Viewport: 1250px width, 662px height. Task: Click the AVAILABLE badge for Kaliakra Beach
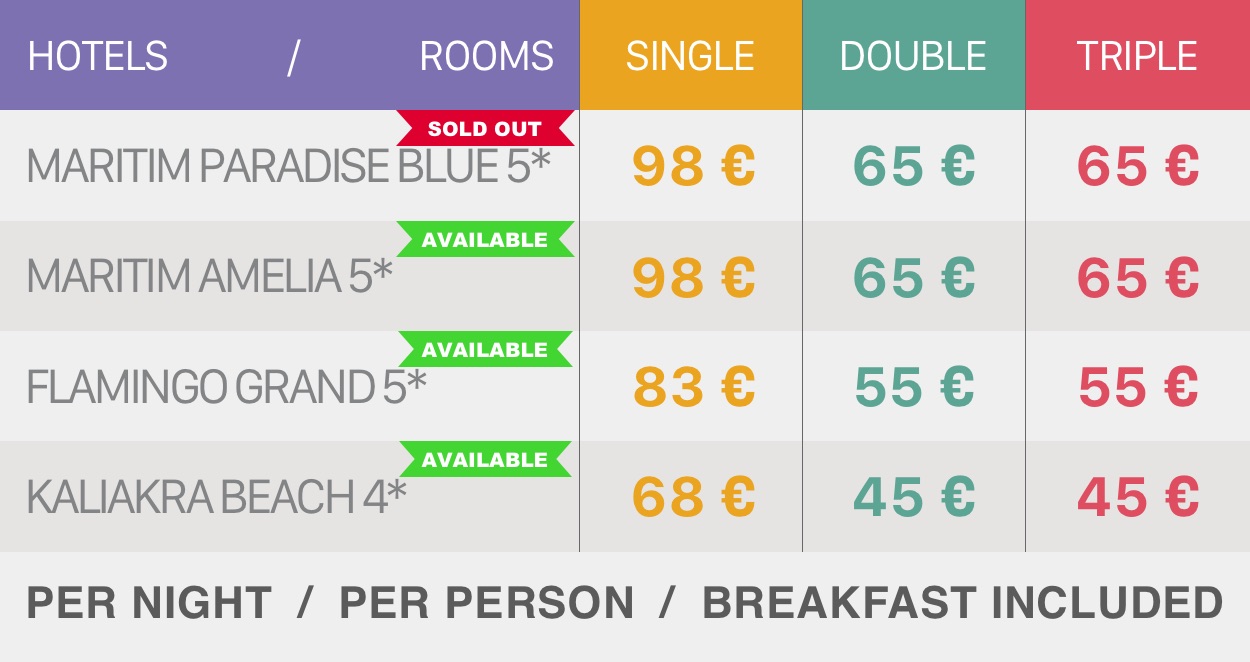(486, 459)
